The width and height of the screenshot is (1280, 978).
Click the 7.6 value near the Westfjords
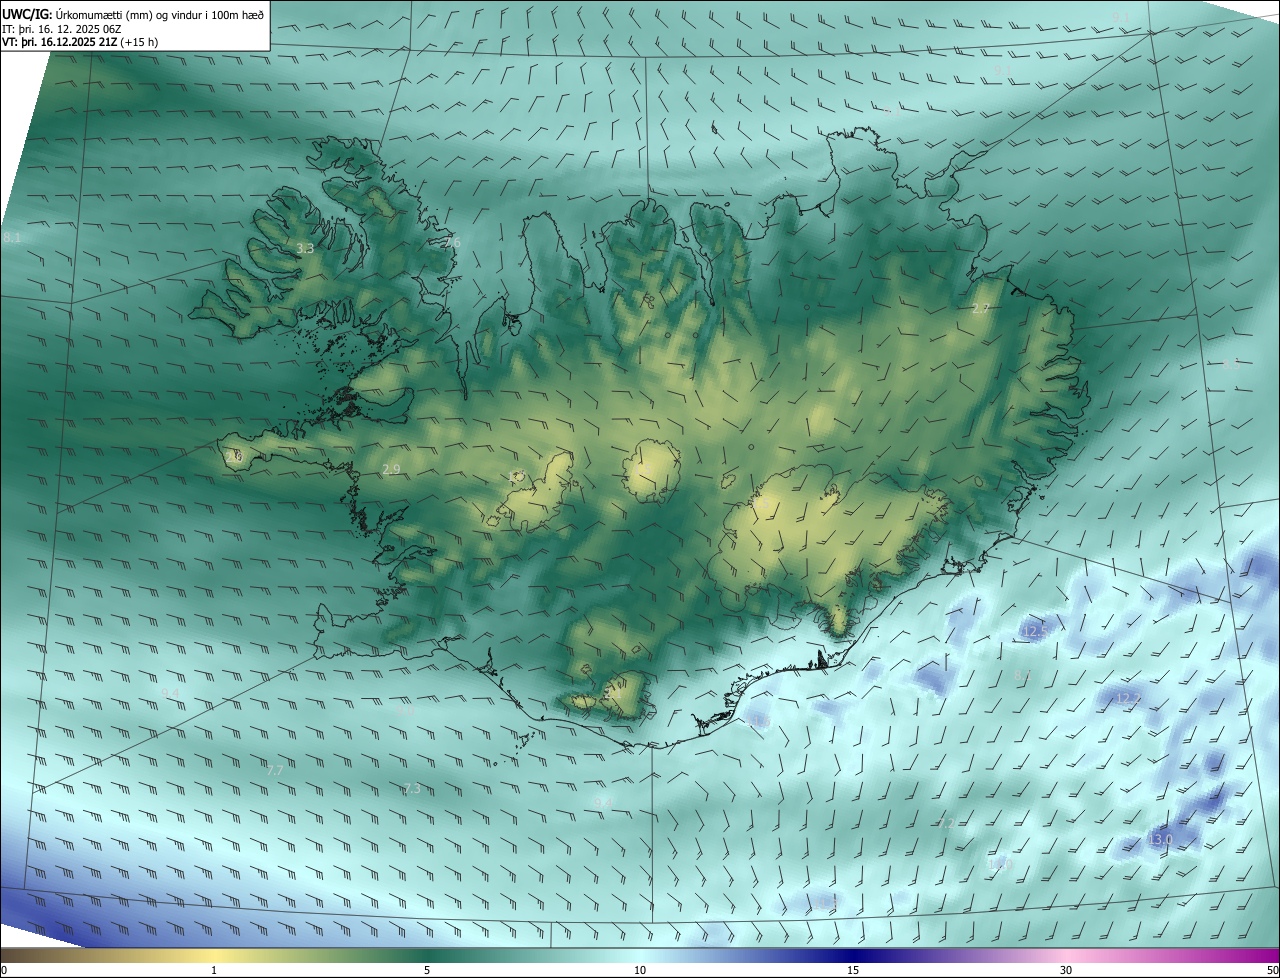[452, 243]
